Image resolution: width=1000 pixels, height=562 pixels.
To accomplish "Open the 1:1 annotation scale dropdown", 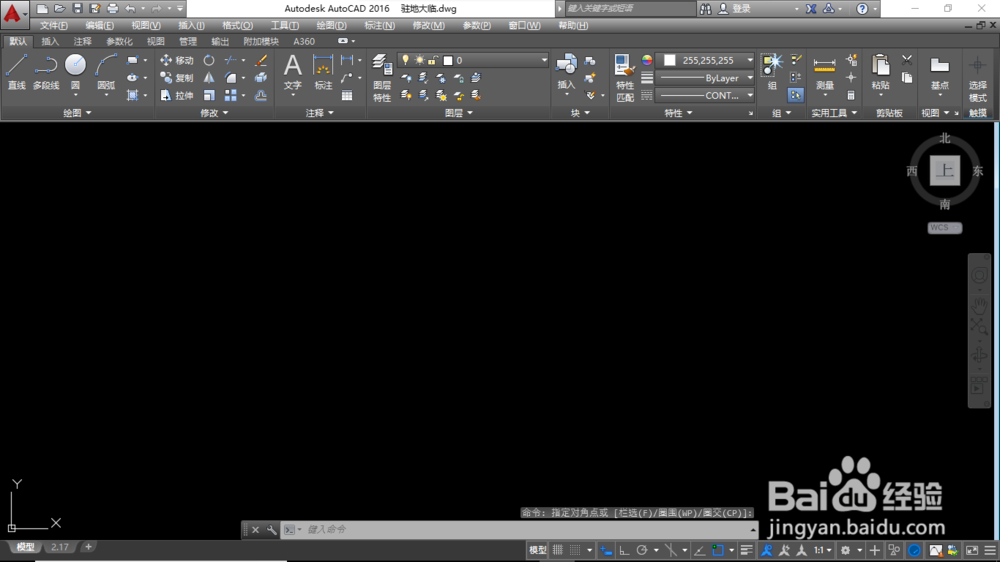I will click(x=822, y=550).
